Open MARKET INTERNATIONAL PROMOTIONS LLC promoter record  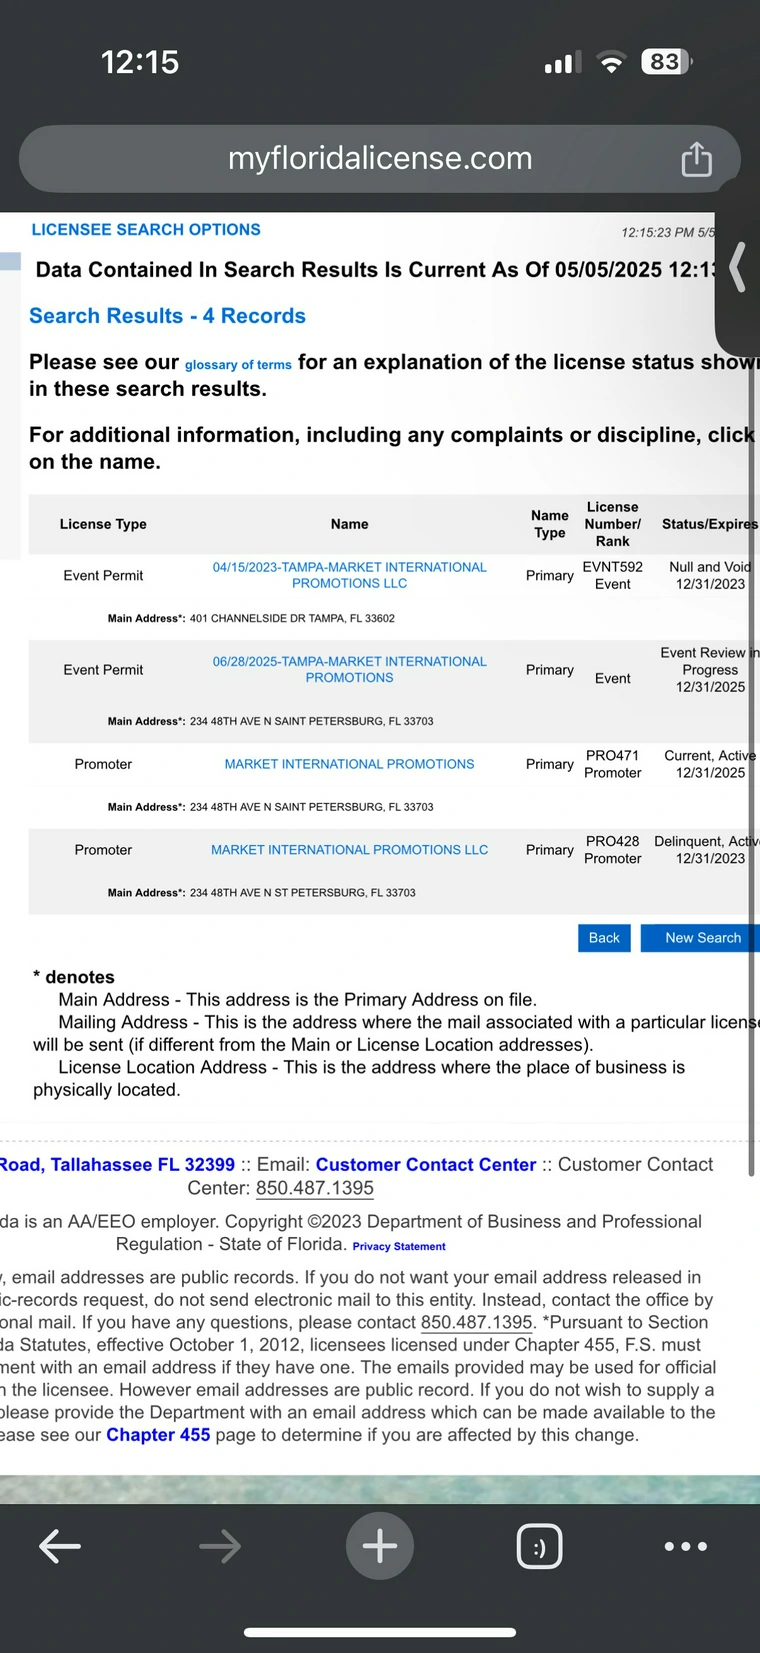point(350,850)
